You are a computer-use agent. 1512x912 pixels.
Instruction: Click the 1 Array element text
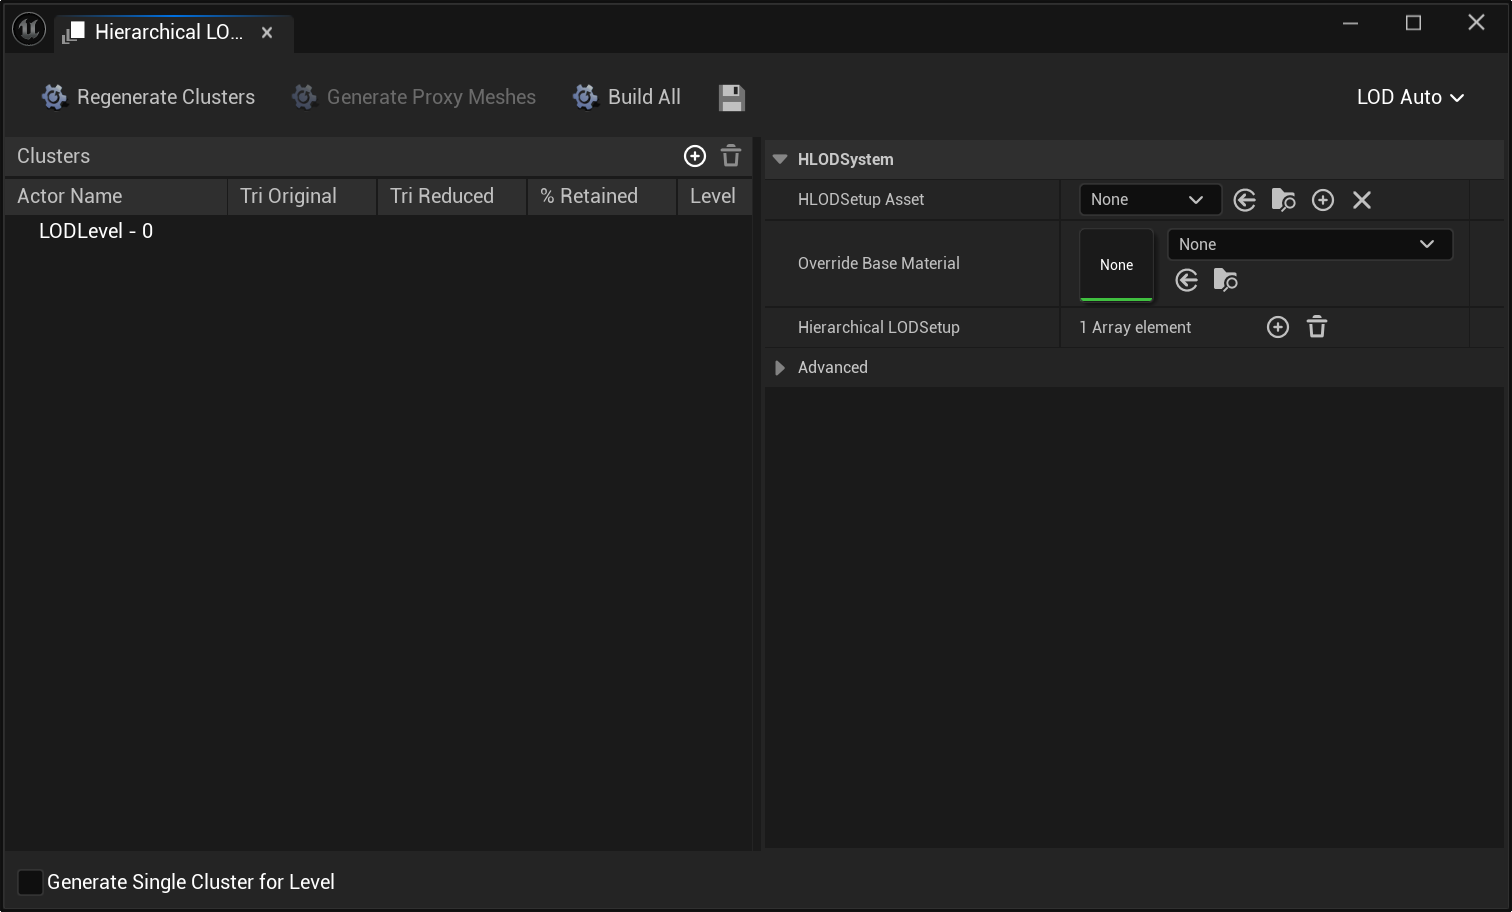point(1135,327)
